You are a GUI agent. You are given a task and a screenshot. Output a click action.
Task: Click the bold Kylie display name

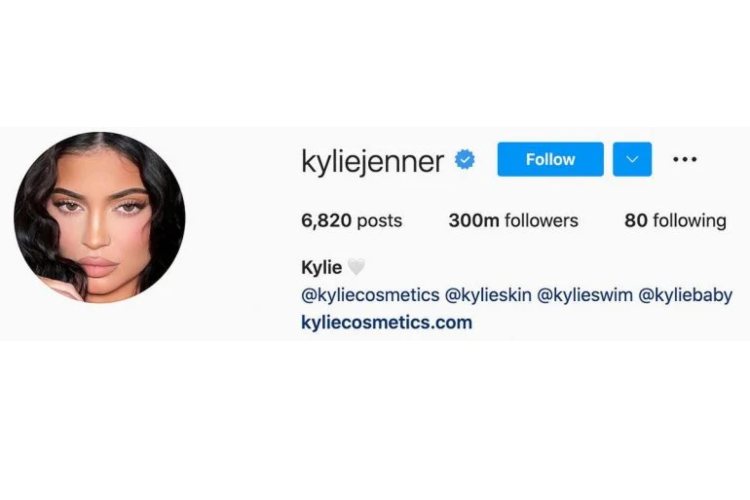click(x=321, y=267)
